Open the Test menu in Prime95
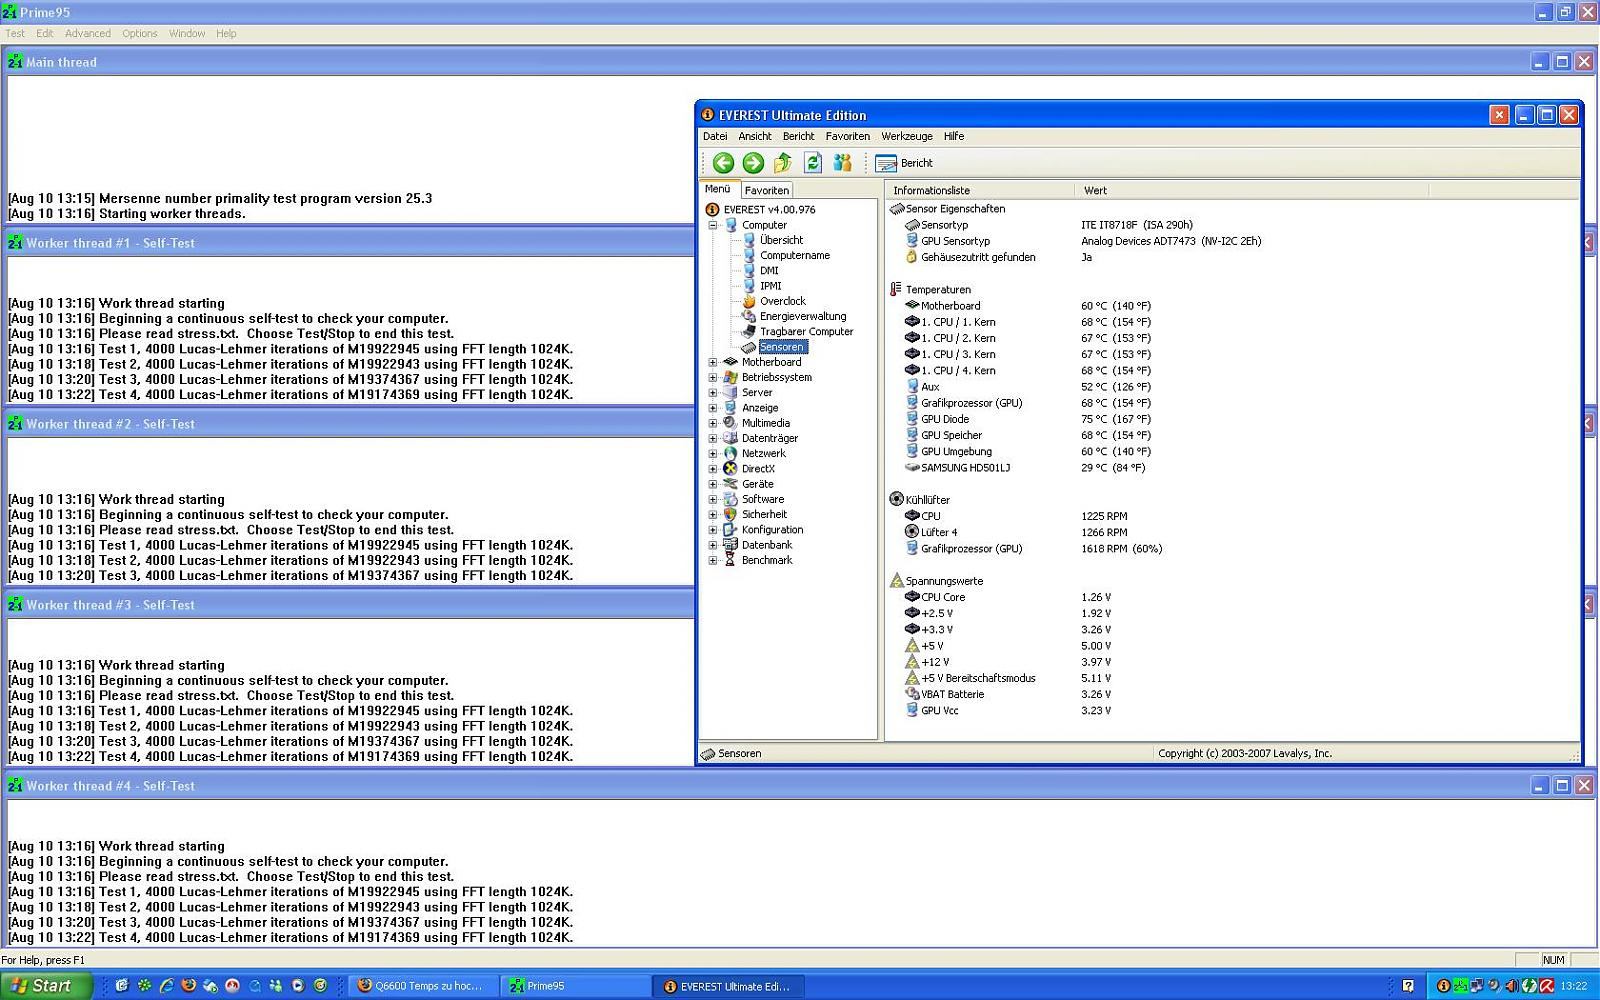The width and height of the screenshot is (1600, 1000). (15, 33)
